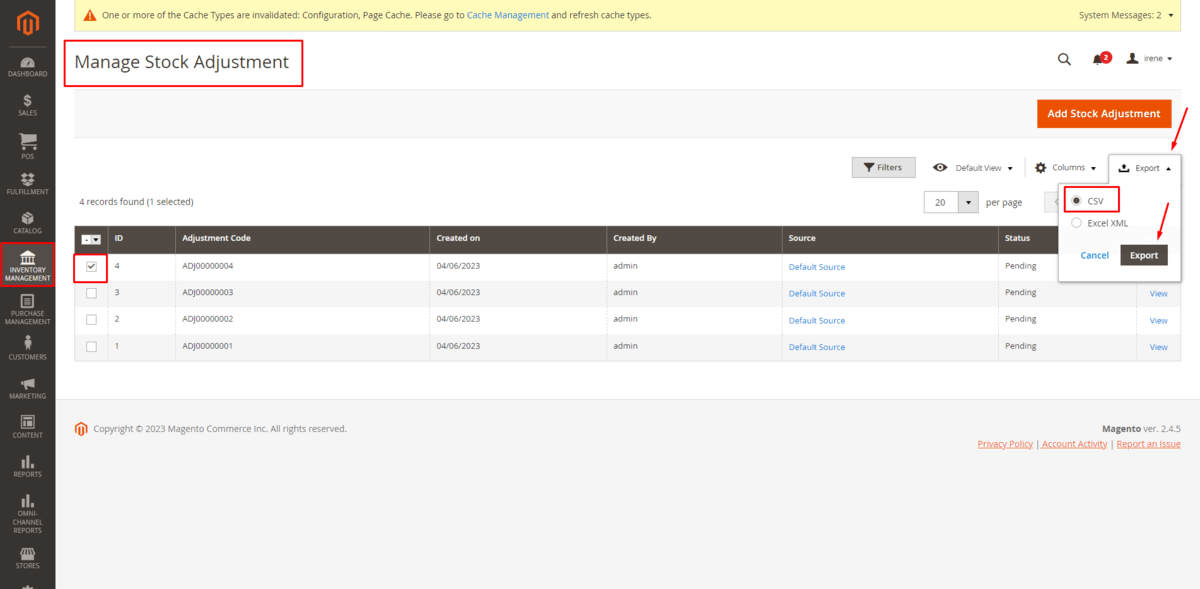Open Purchase Management menu
Screen dimensions: 1200x589
(x=27, y=309)
